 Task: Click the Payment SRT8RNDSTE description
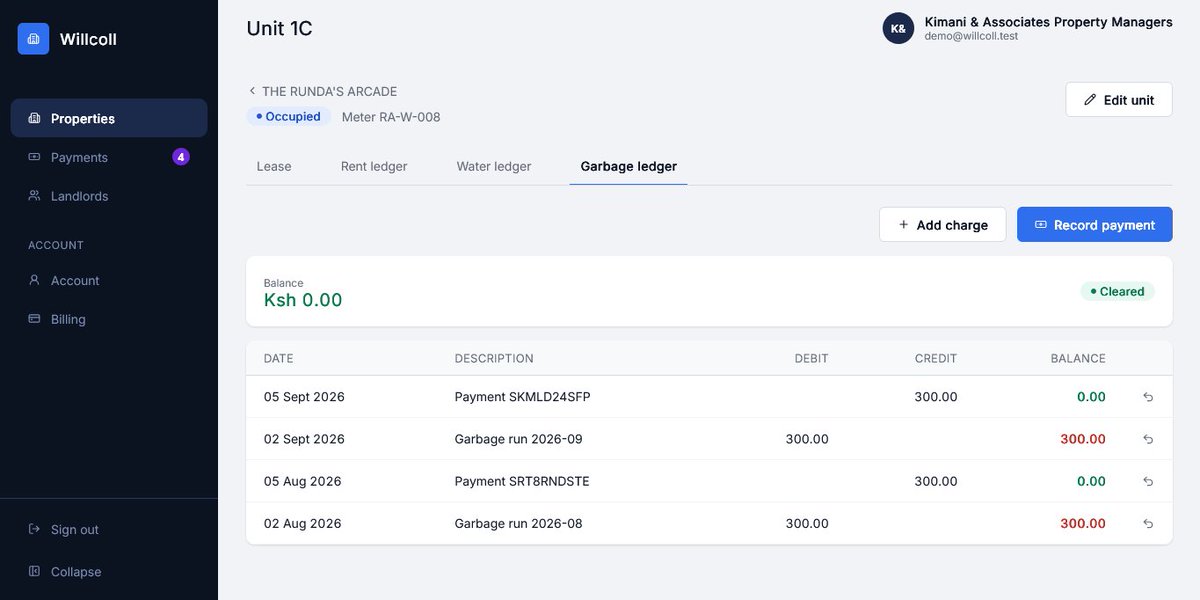[x=522, y=481]
